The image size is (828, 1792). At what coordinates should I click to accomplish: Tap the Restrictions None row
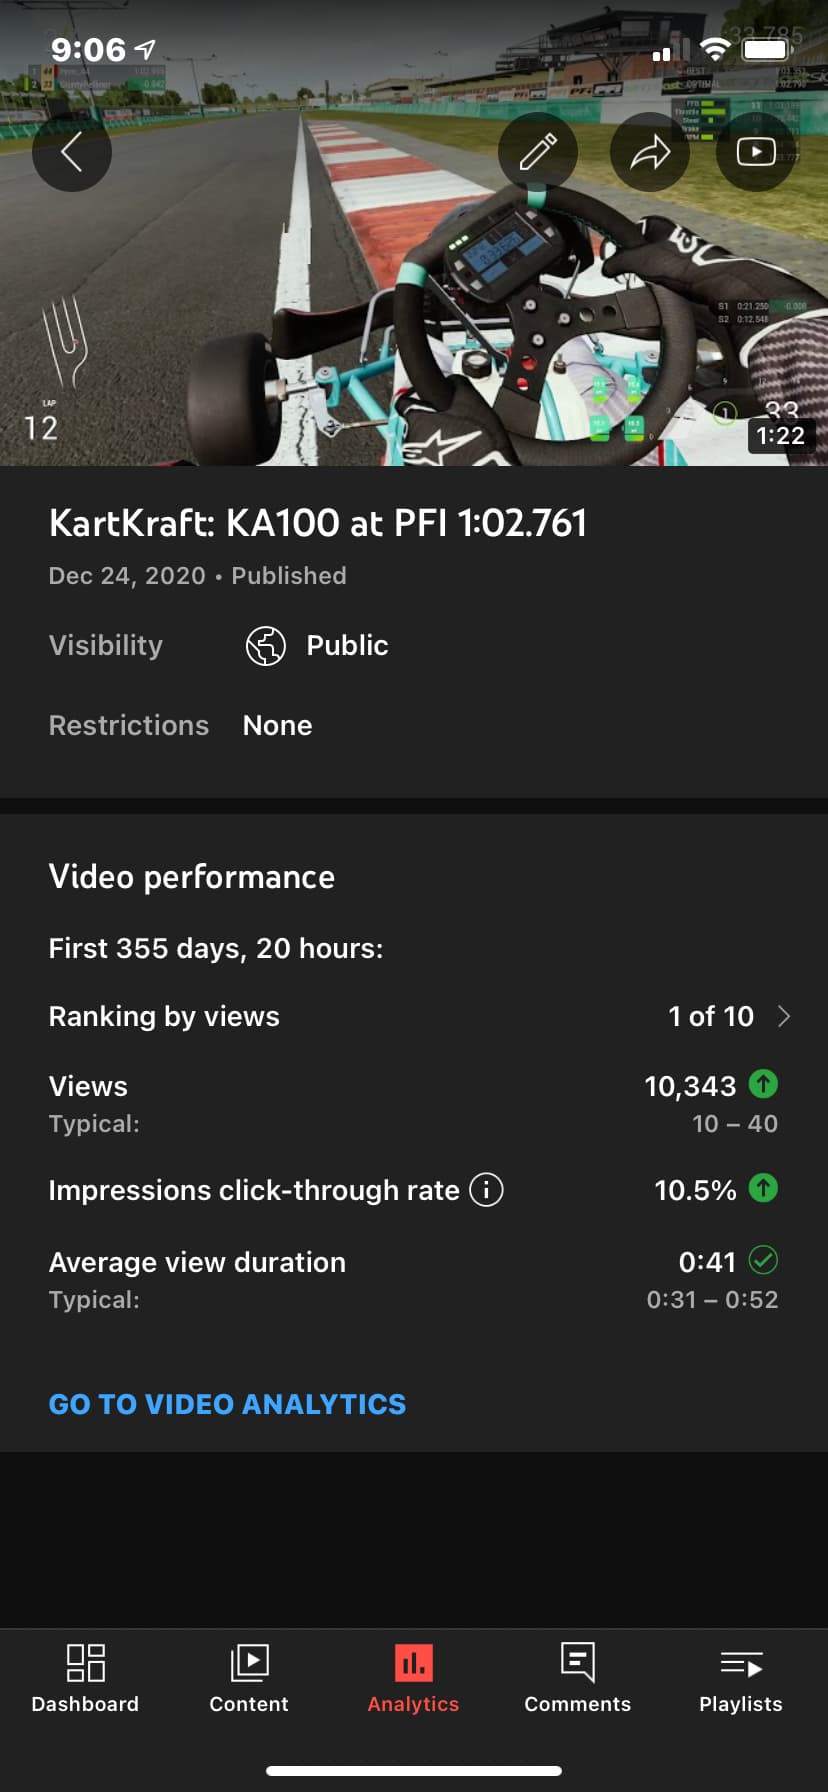[414, 726]
